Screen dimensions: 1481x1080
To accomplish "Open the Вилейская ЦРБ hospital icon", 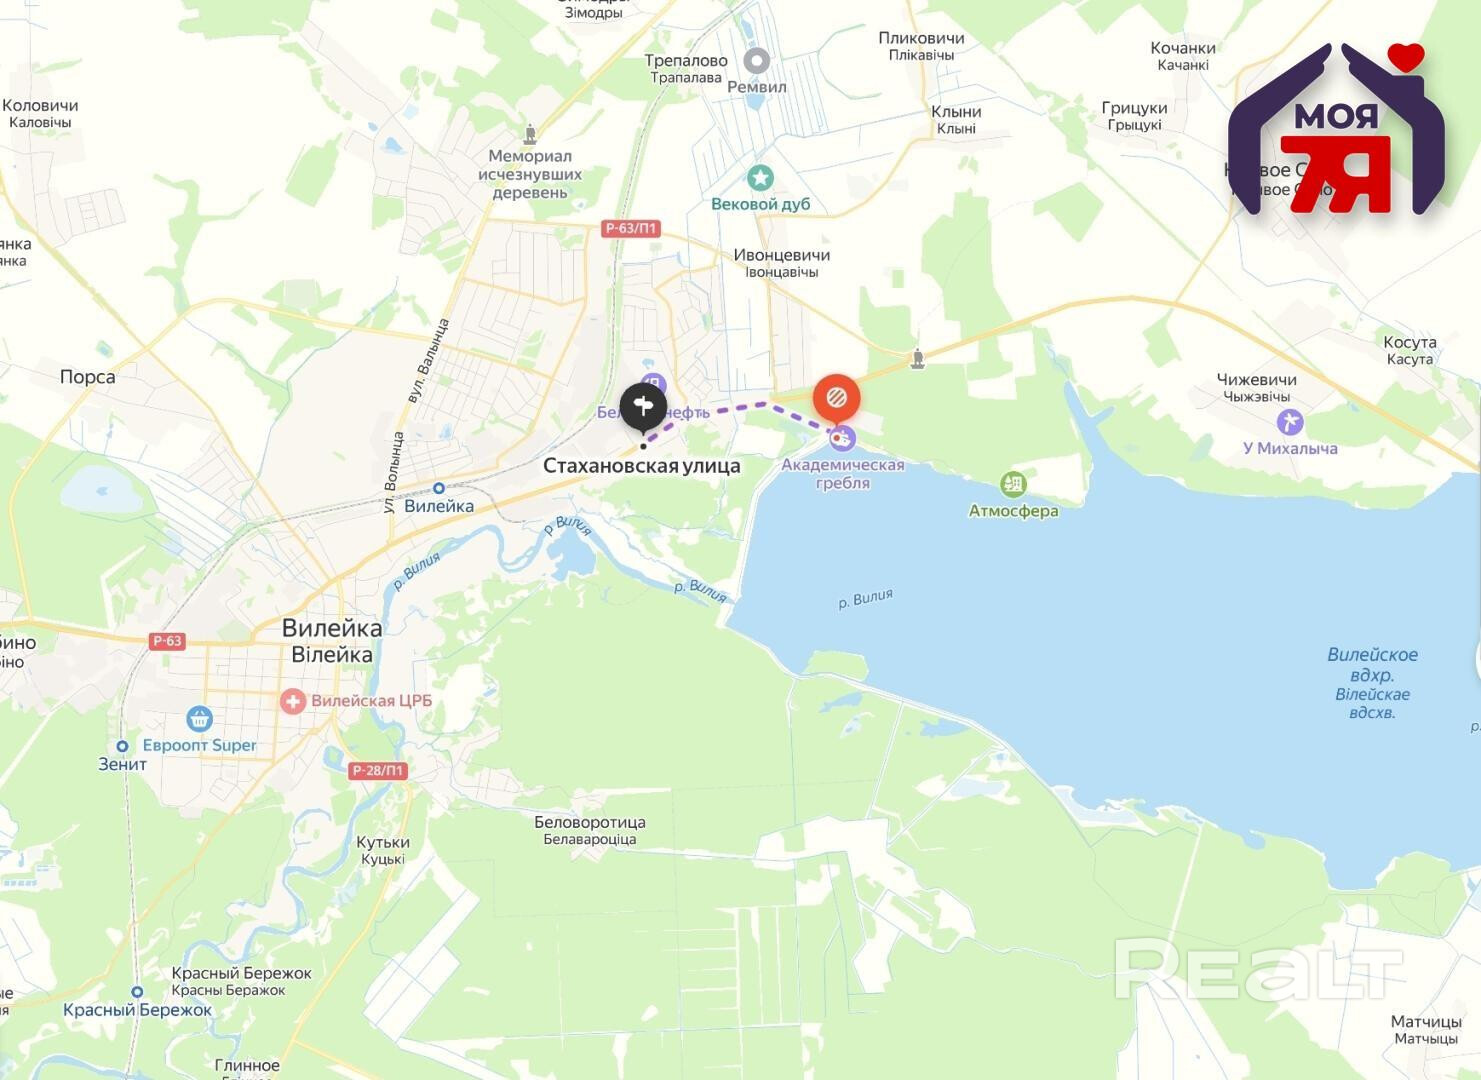I will [293, 701].
